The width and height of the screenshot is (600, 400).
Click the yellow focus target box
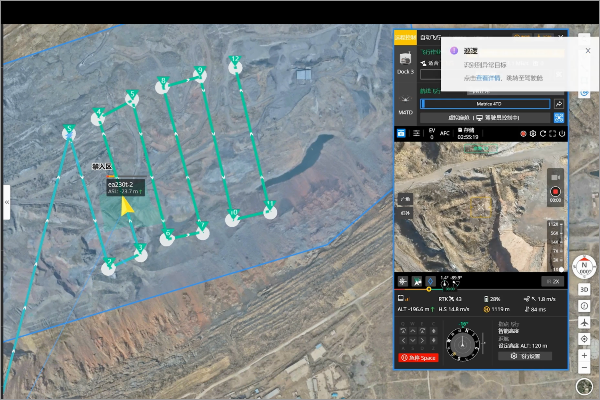click(481, 207)
